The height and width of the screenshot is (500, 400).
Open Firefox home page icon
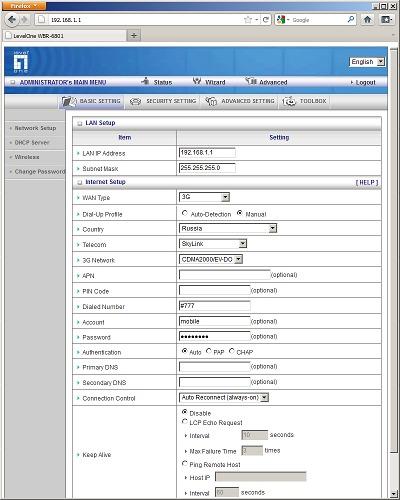click(x=367, y=19)
